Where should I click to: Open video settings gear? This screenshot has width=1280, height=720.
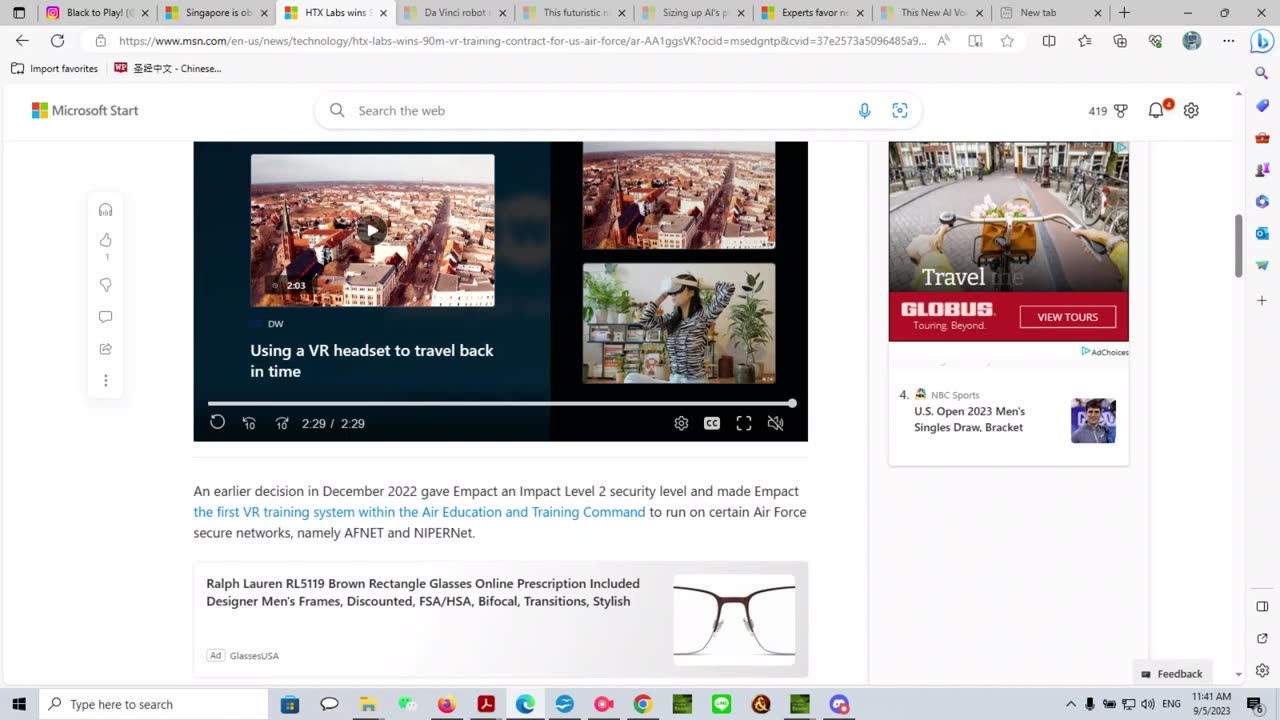click(x=681, y=423)
